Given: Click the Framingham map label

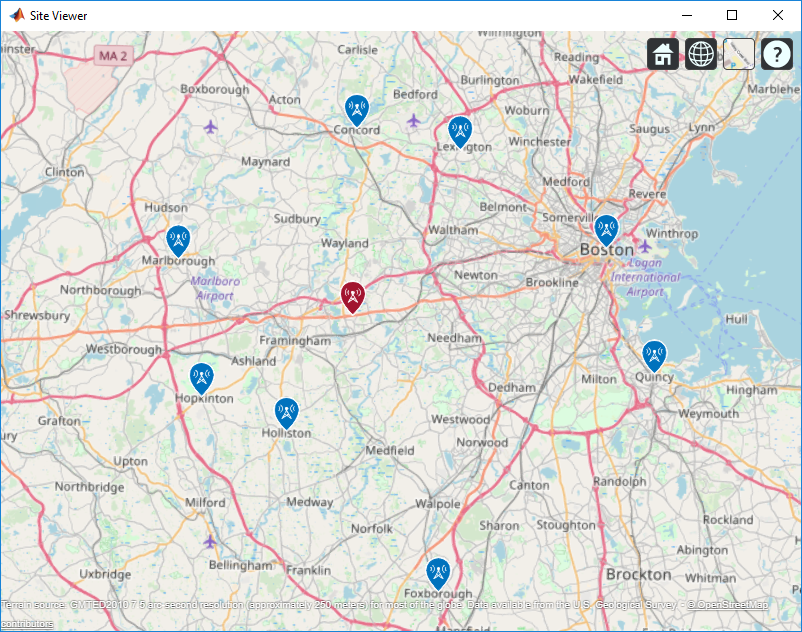Looking at the screenshot, I should point(295,341).
